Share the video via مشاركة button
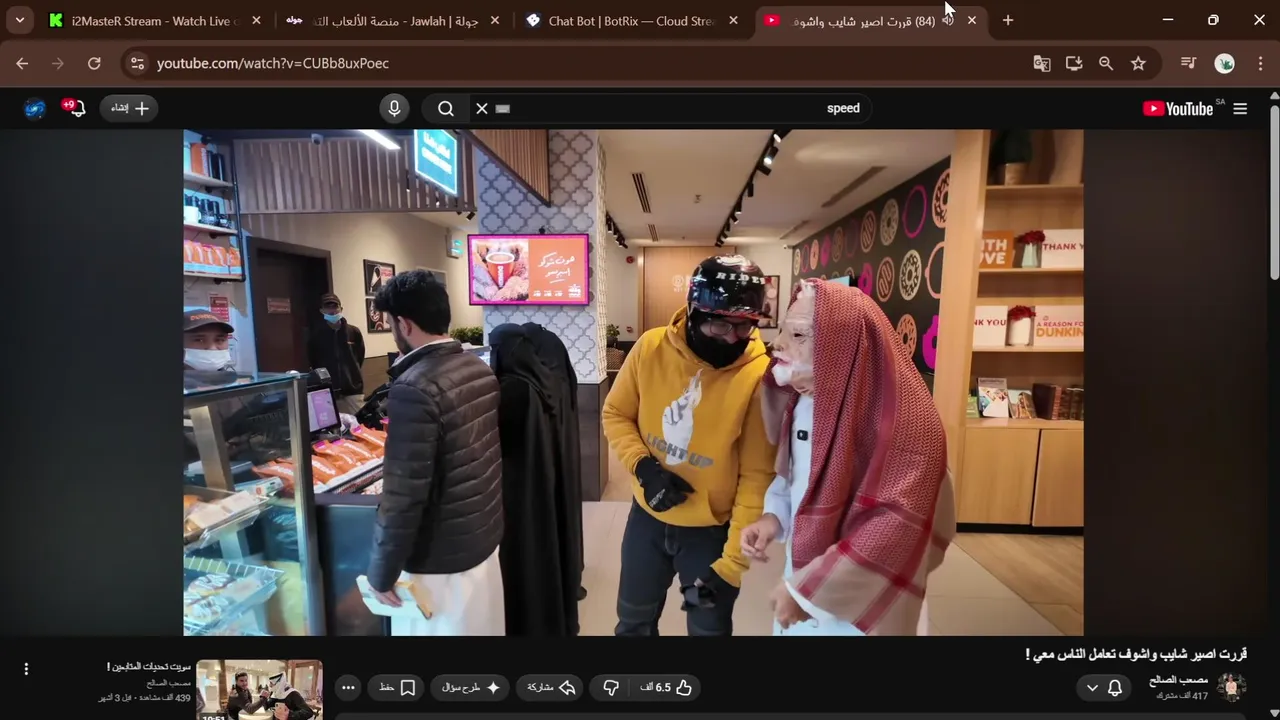This screenshot has height=720, width=1280. 551,688
